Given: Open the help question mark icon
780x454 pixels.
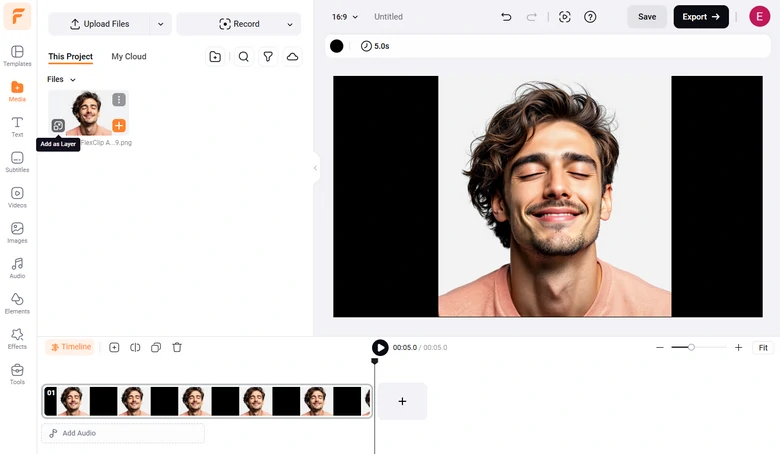Looking at the screenshot, I should tap(590, 17).
